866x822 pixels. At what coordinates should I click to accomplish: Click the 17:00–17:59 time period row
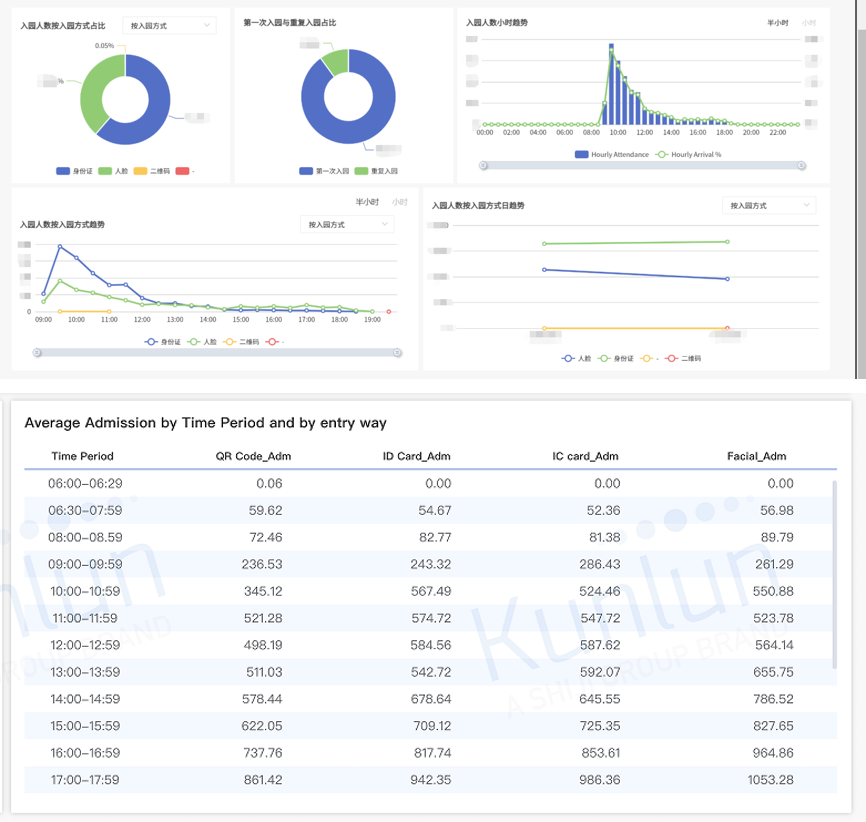[x=430, y=779]
